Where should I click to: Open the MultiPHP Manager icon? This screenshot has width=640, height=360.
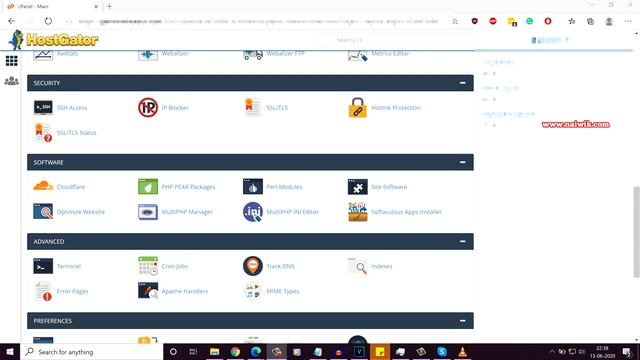coord(148,212)
